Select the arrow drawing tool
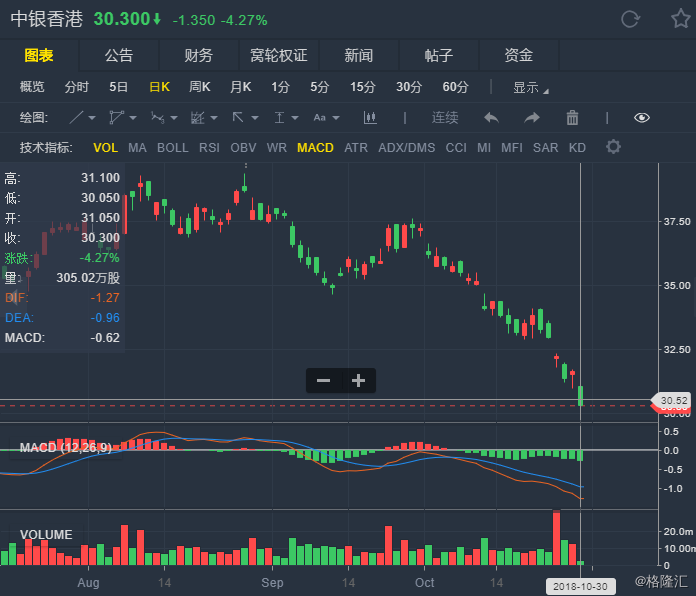Viewport: 696px width, 596px height. [238, 118]
